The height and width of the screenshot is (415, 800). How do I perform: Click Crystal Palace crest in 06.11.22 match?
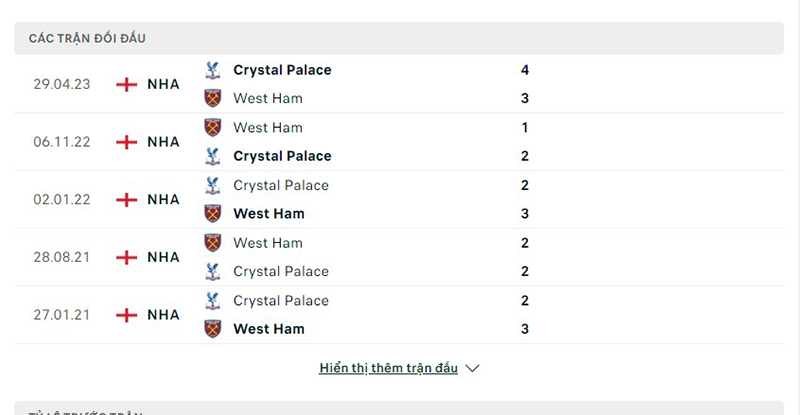[x=212, y=156]
